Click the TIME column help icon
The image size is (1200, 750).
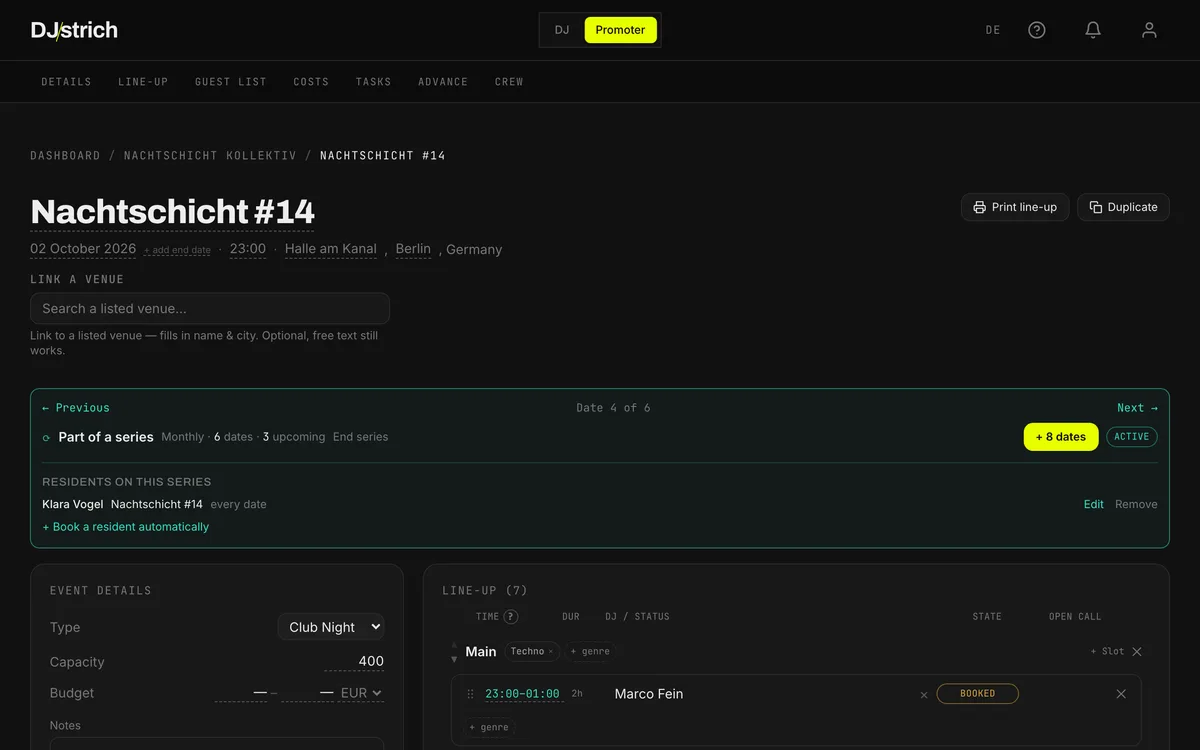tap(511, 617)
